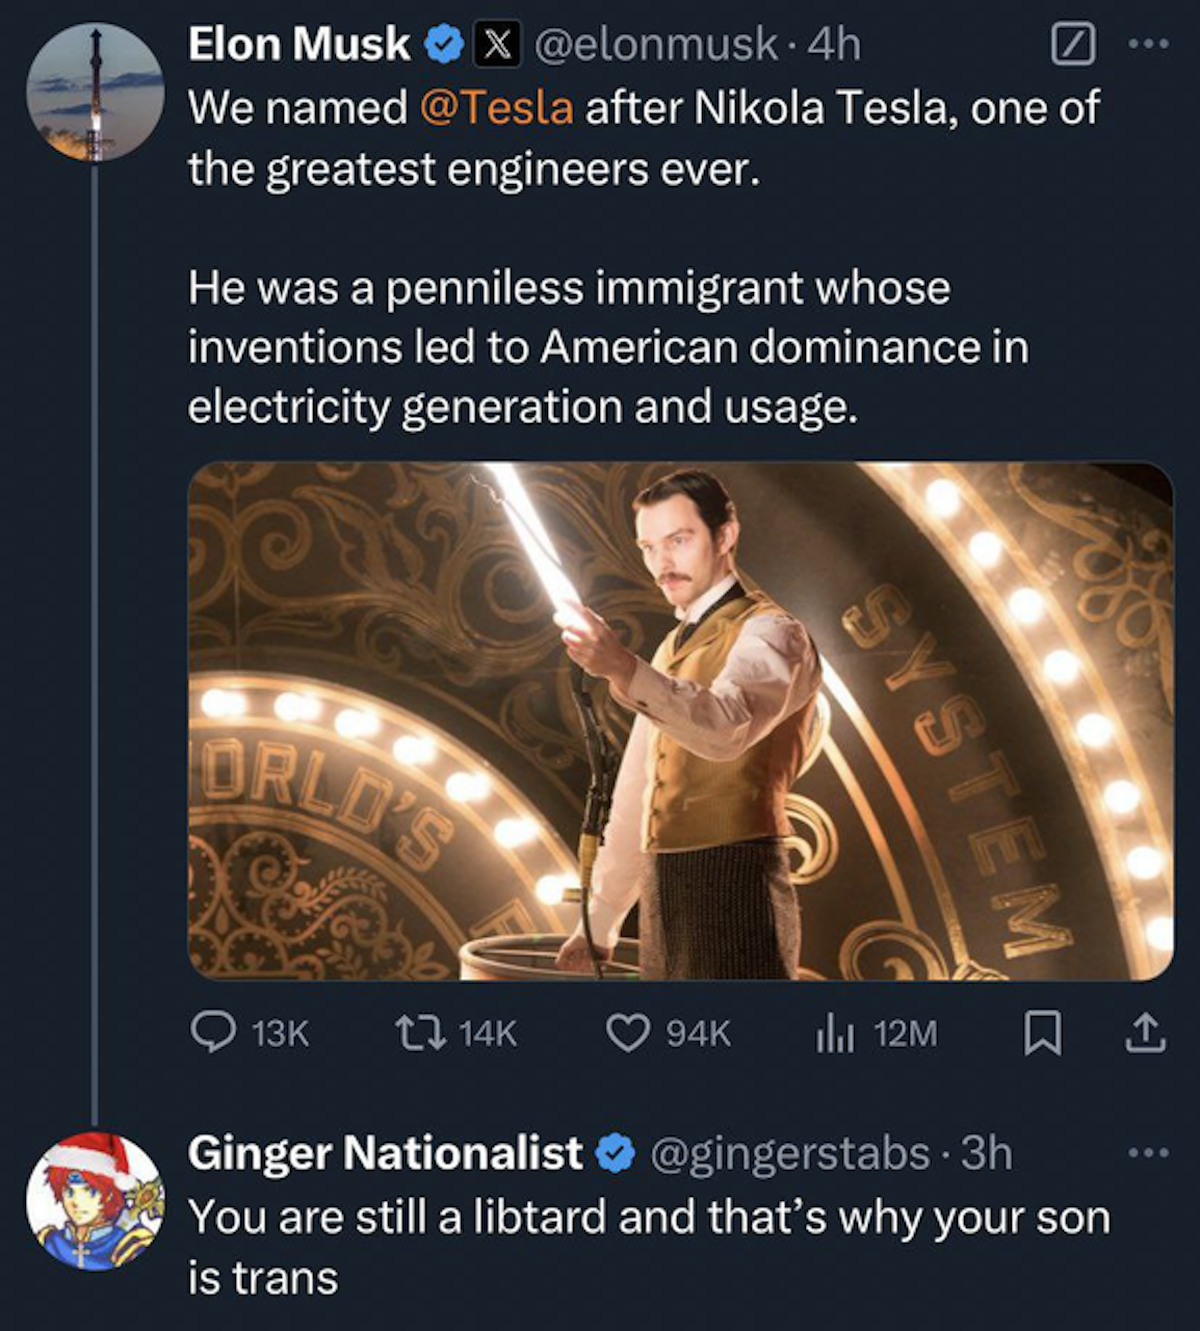This screenshot has width=1200, height=1331.
Task: Share the tweet with share icon
Action: coord(1144,1033)
